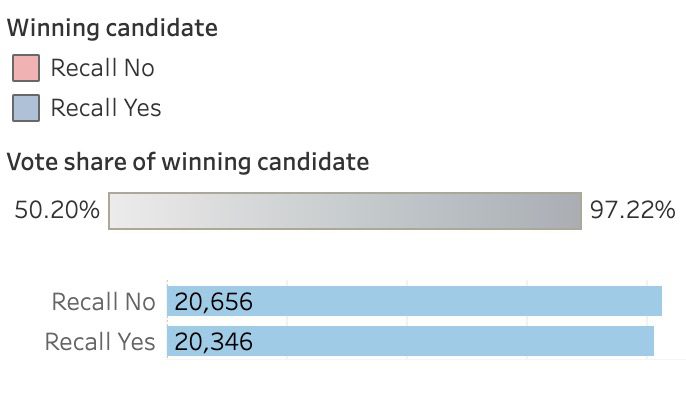
Task: Click the 20,656 vote count label
Action: pos(214,301)
